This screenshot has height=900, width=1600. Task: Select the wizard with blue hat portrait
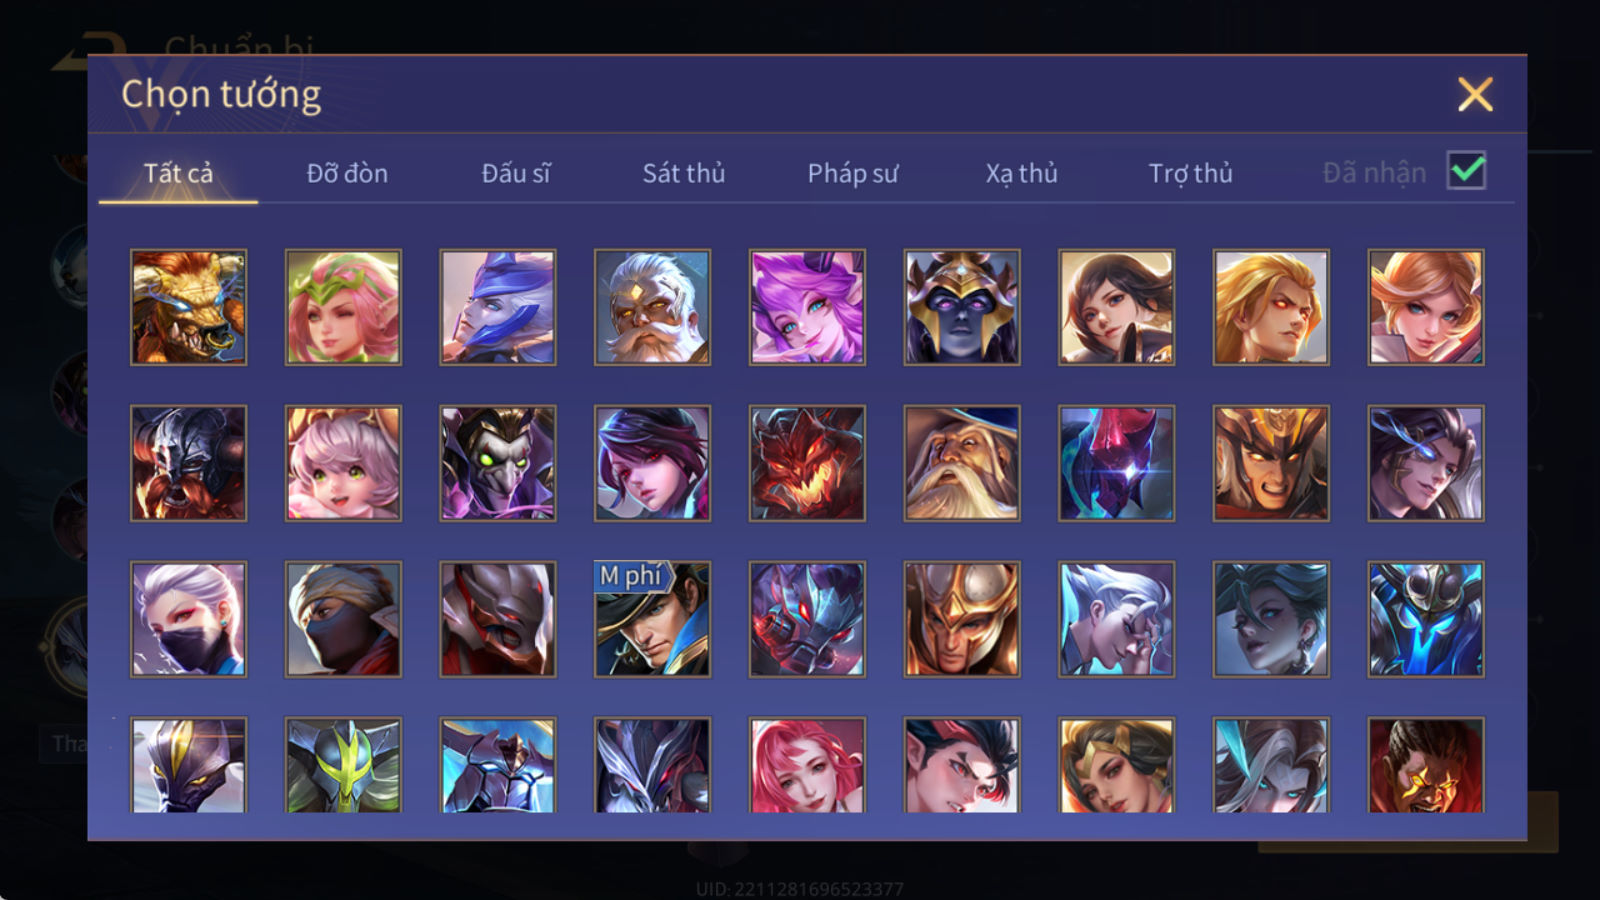(x=962, y=463)
